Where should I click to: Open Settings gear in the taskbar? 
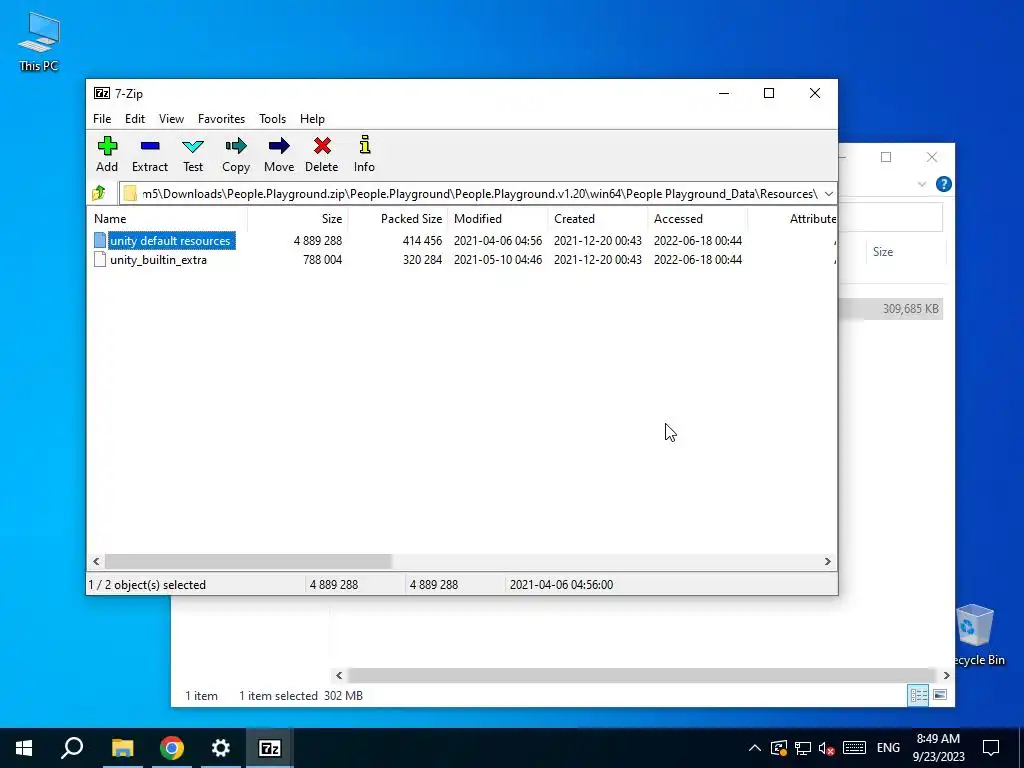[x=221, y=748]
